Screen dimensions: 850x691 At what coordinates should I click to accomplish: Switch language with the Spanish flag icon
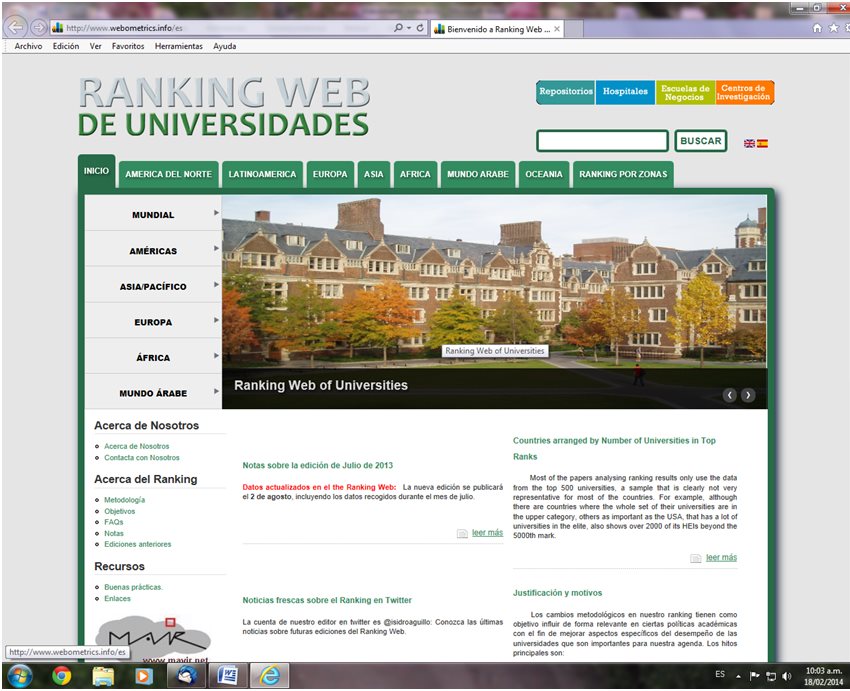coord(762,144)
